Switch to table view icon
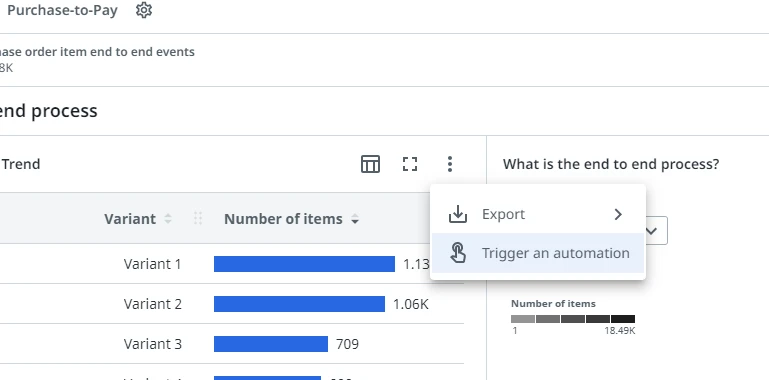Image resolution: width=769 pixels, height=380 pixels. point(370,164)
